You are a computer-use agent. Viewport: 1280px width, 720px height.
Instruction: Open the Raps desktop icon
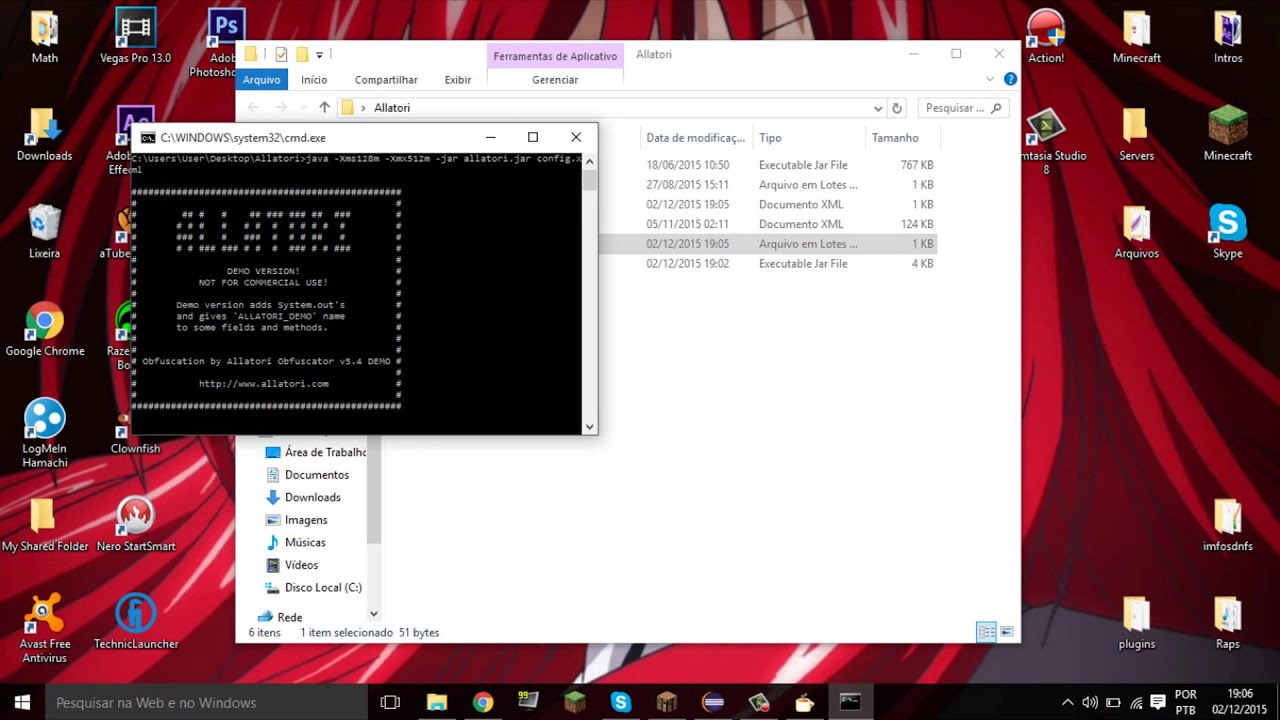pyautogui.click(x=1228, y=623)
